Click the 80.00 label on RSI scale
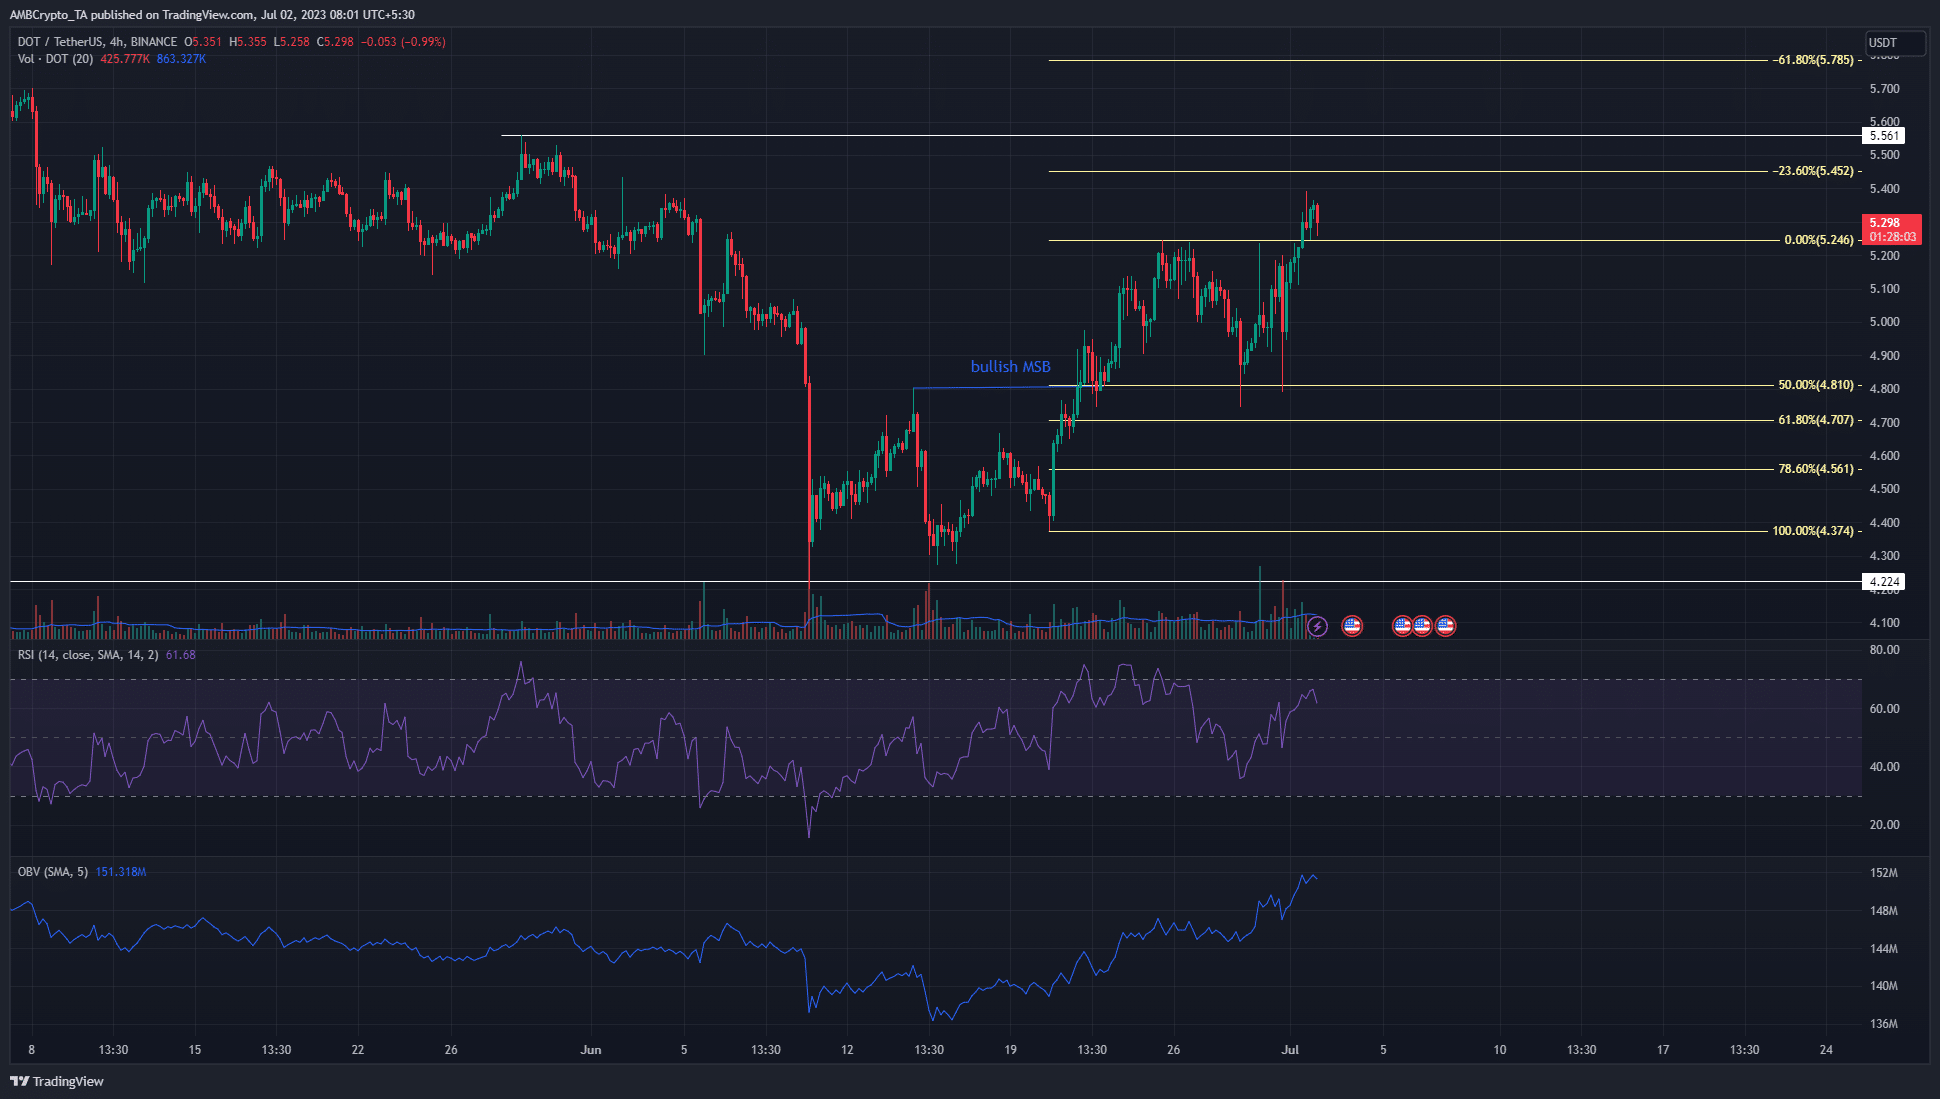 pos(1885,650)
